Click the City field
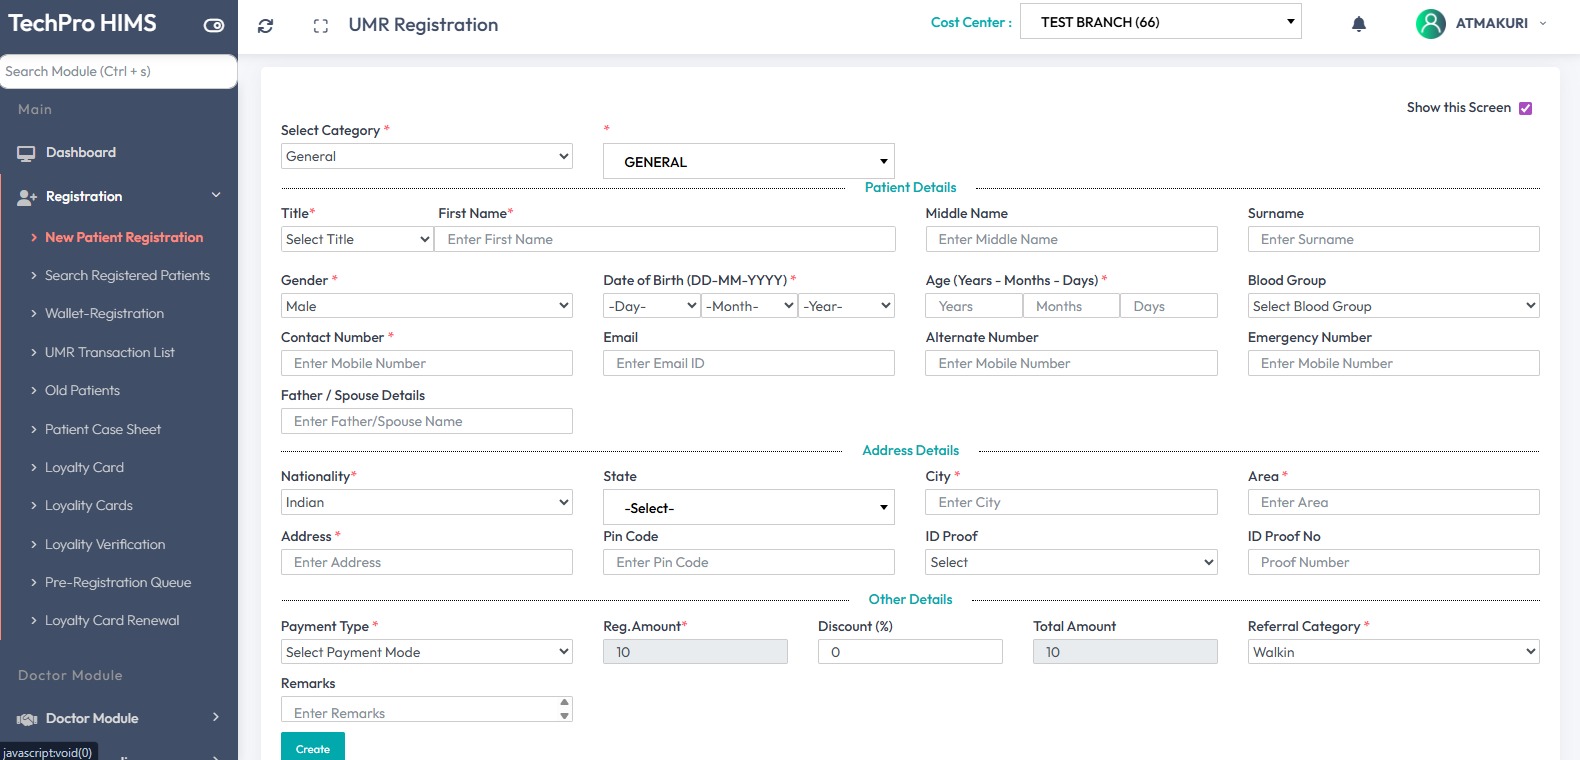This screenshot has height=760, width=1580. click(1071, 502)
